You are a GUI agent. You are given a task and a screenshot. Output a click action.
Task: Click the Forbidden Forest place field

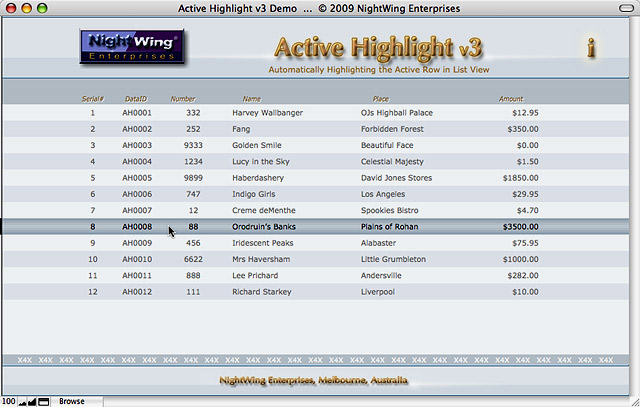tap(392, 129)
